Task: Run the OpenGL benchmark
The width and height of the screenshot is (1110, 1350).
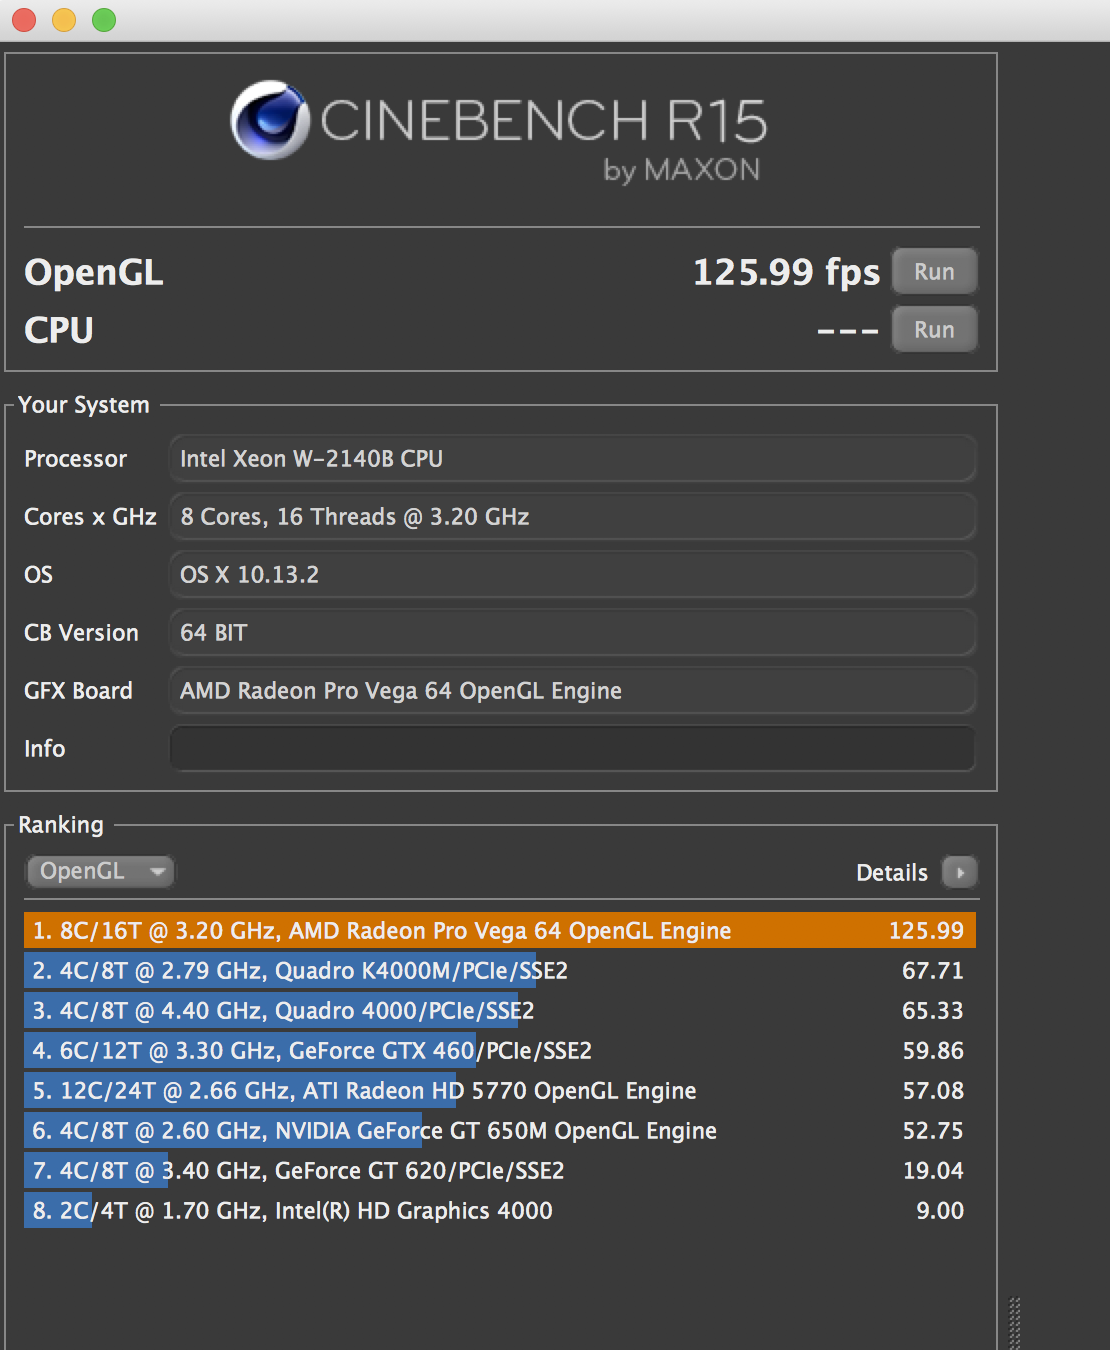Action: (934, 271)
